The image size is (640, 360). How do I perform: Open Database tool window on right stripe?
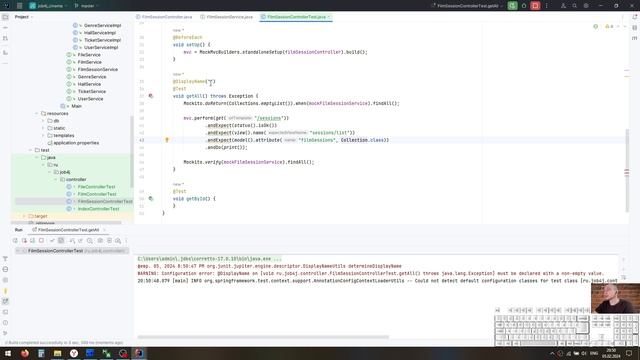[635, 27]
